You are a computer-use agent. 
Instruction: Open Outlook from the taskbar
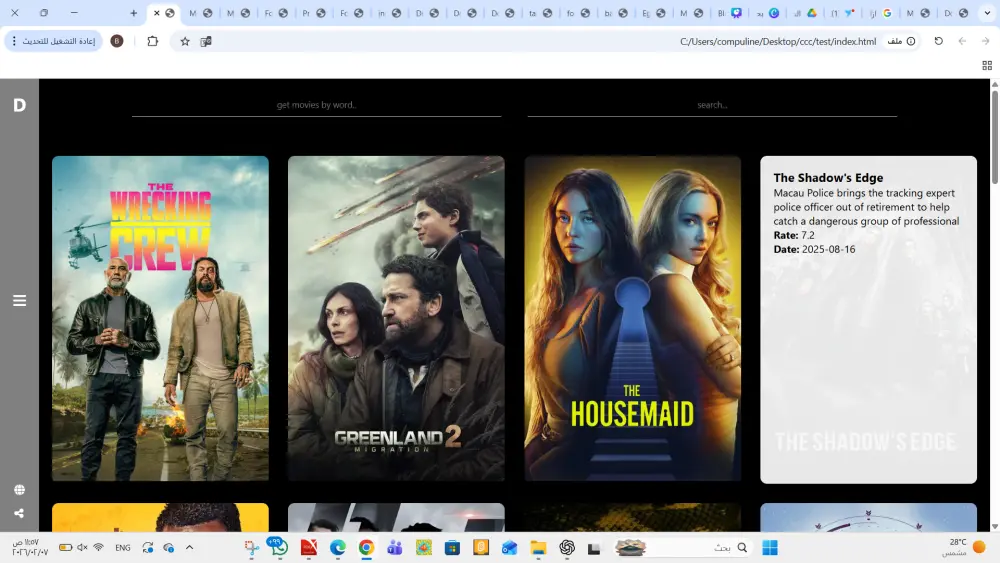[x=510, y=548]
